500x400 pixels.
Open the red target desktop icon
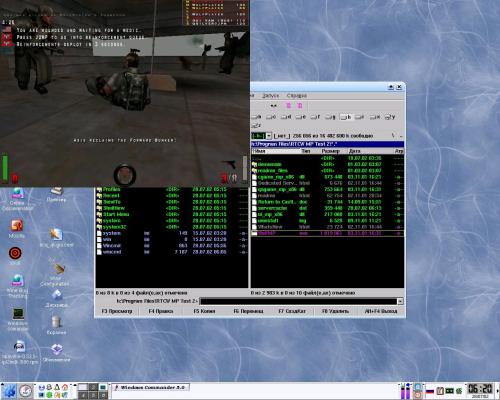click(x=15, y=256)
